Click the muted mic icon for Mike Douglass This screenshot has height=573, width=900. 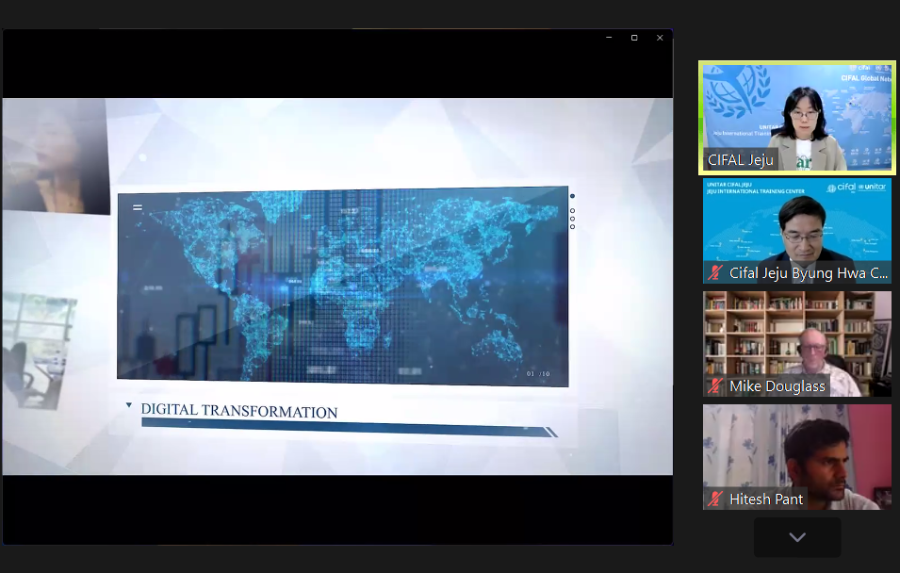click(715, 386)
